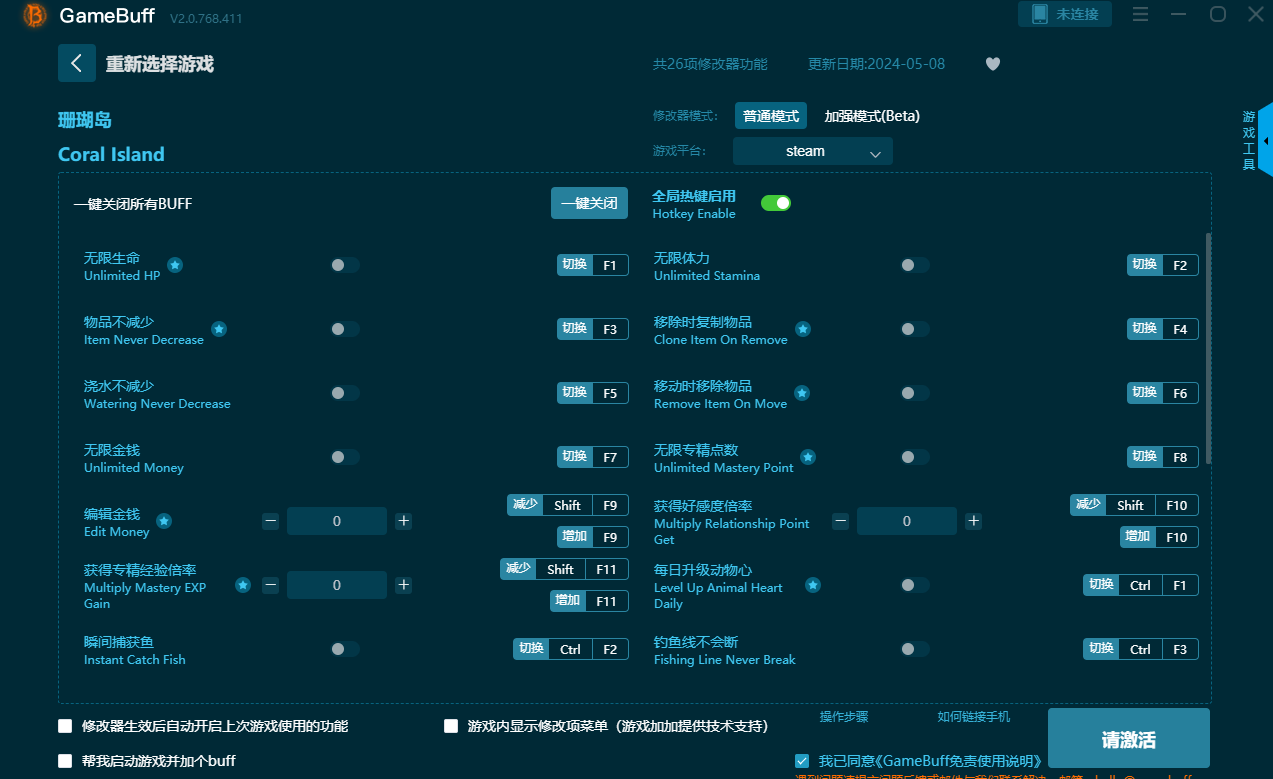The height and width of the screenshot is (779, 1273).
Task: Toggle Remove Item On Move switch
Action: [915, 393]
